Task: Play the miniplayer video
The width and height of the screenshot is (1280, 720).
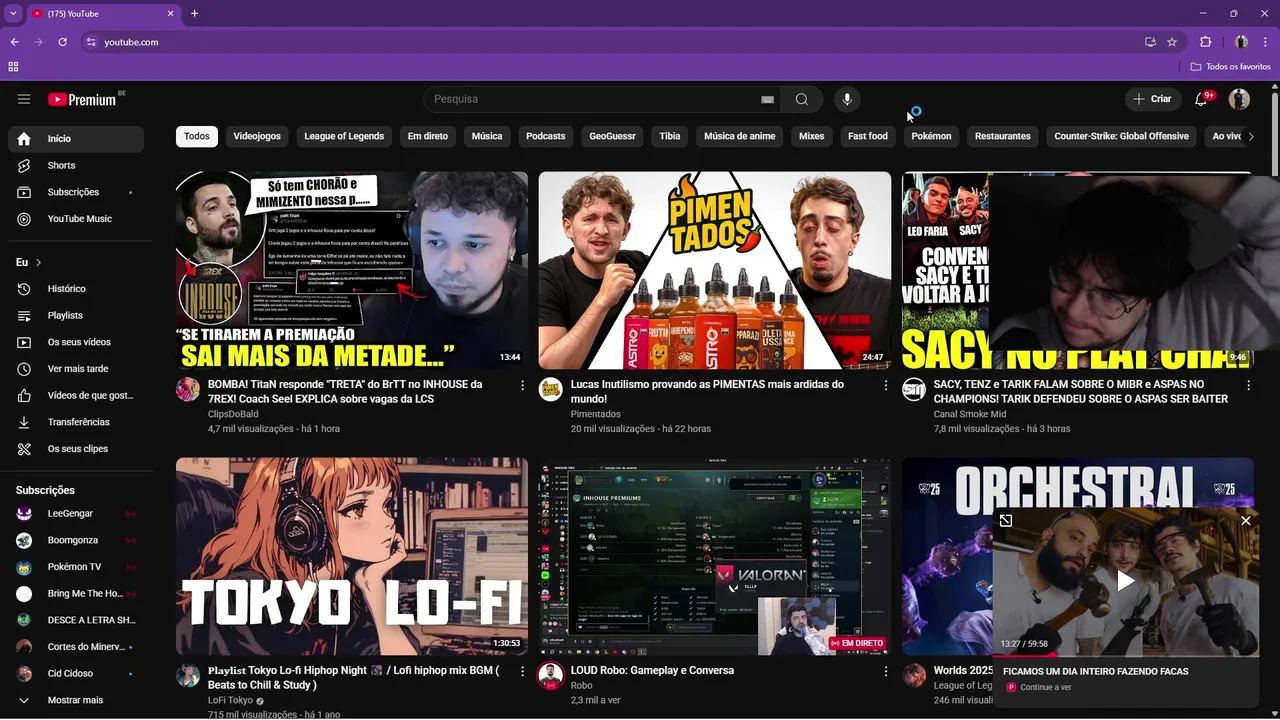Action: (x=1126, y=581)
